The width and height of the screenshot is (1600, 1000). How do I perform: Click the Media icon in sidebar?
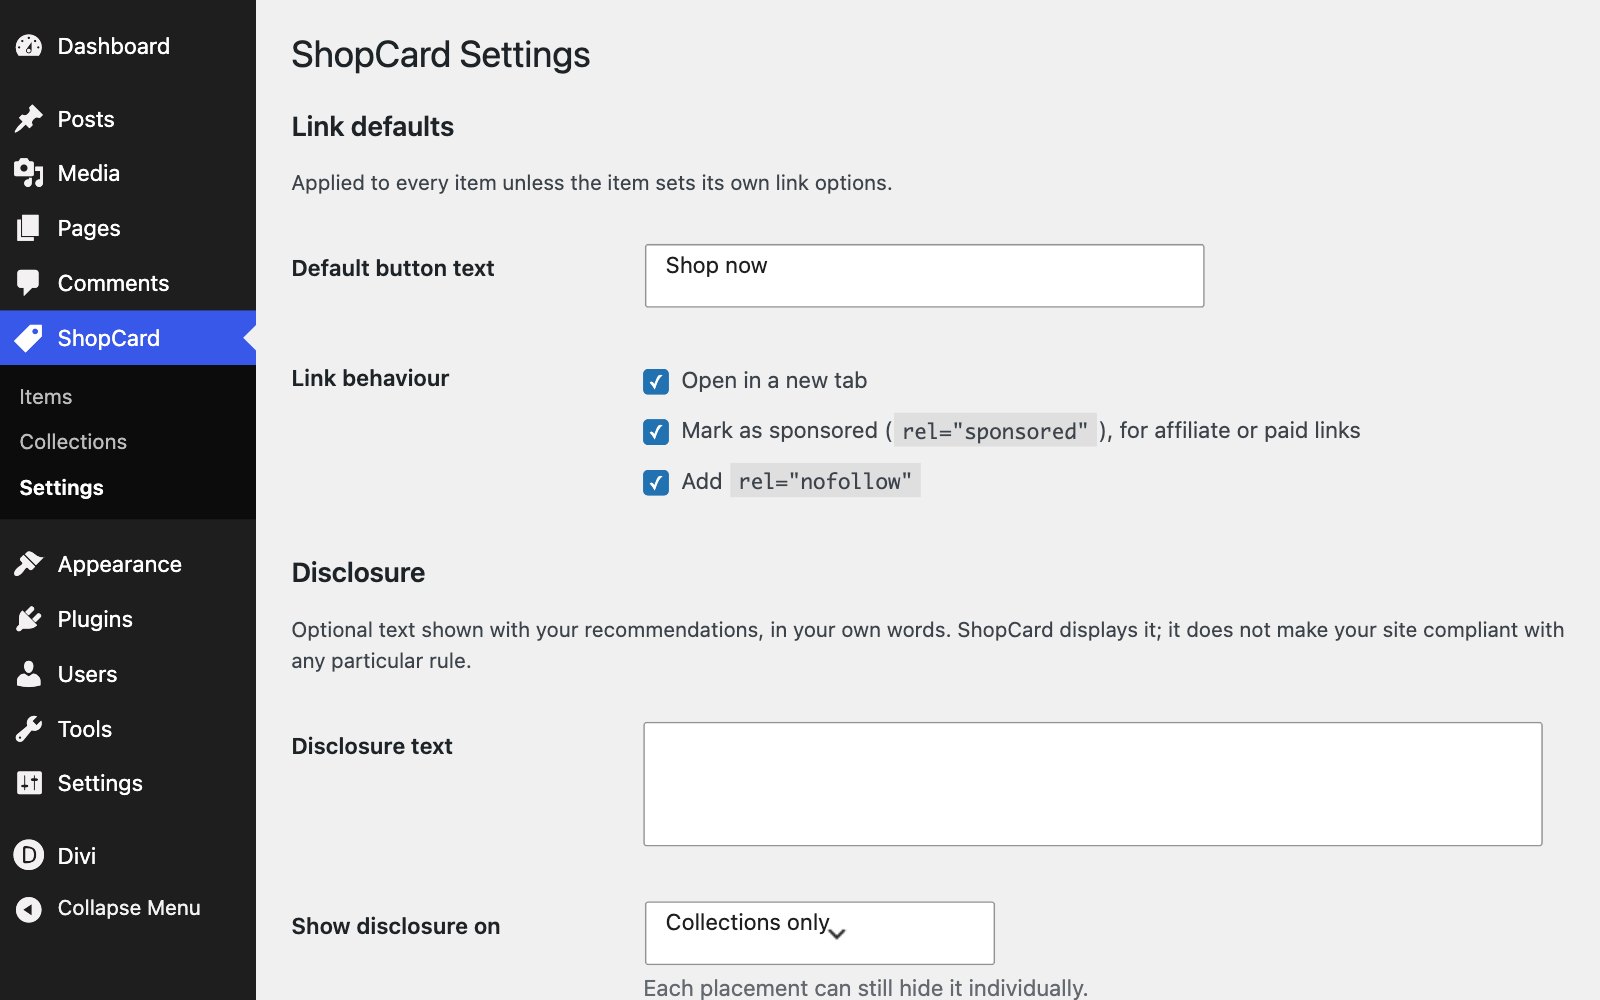coord(29,173)
